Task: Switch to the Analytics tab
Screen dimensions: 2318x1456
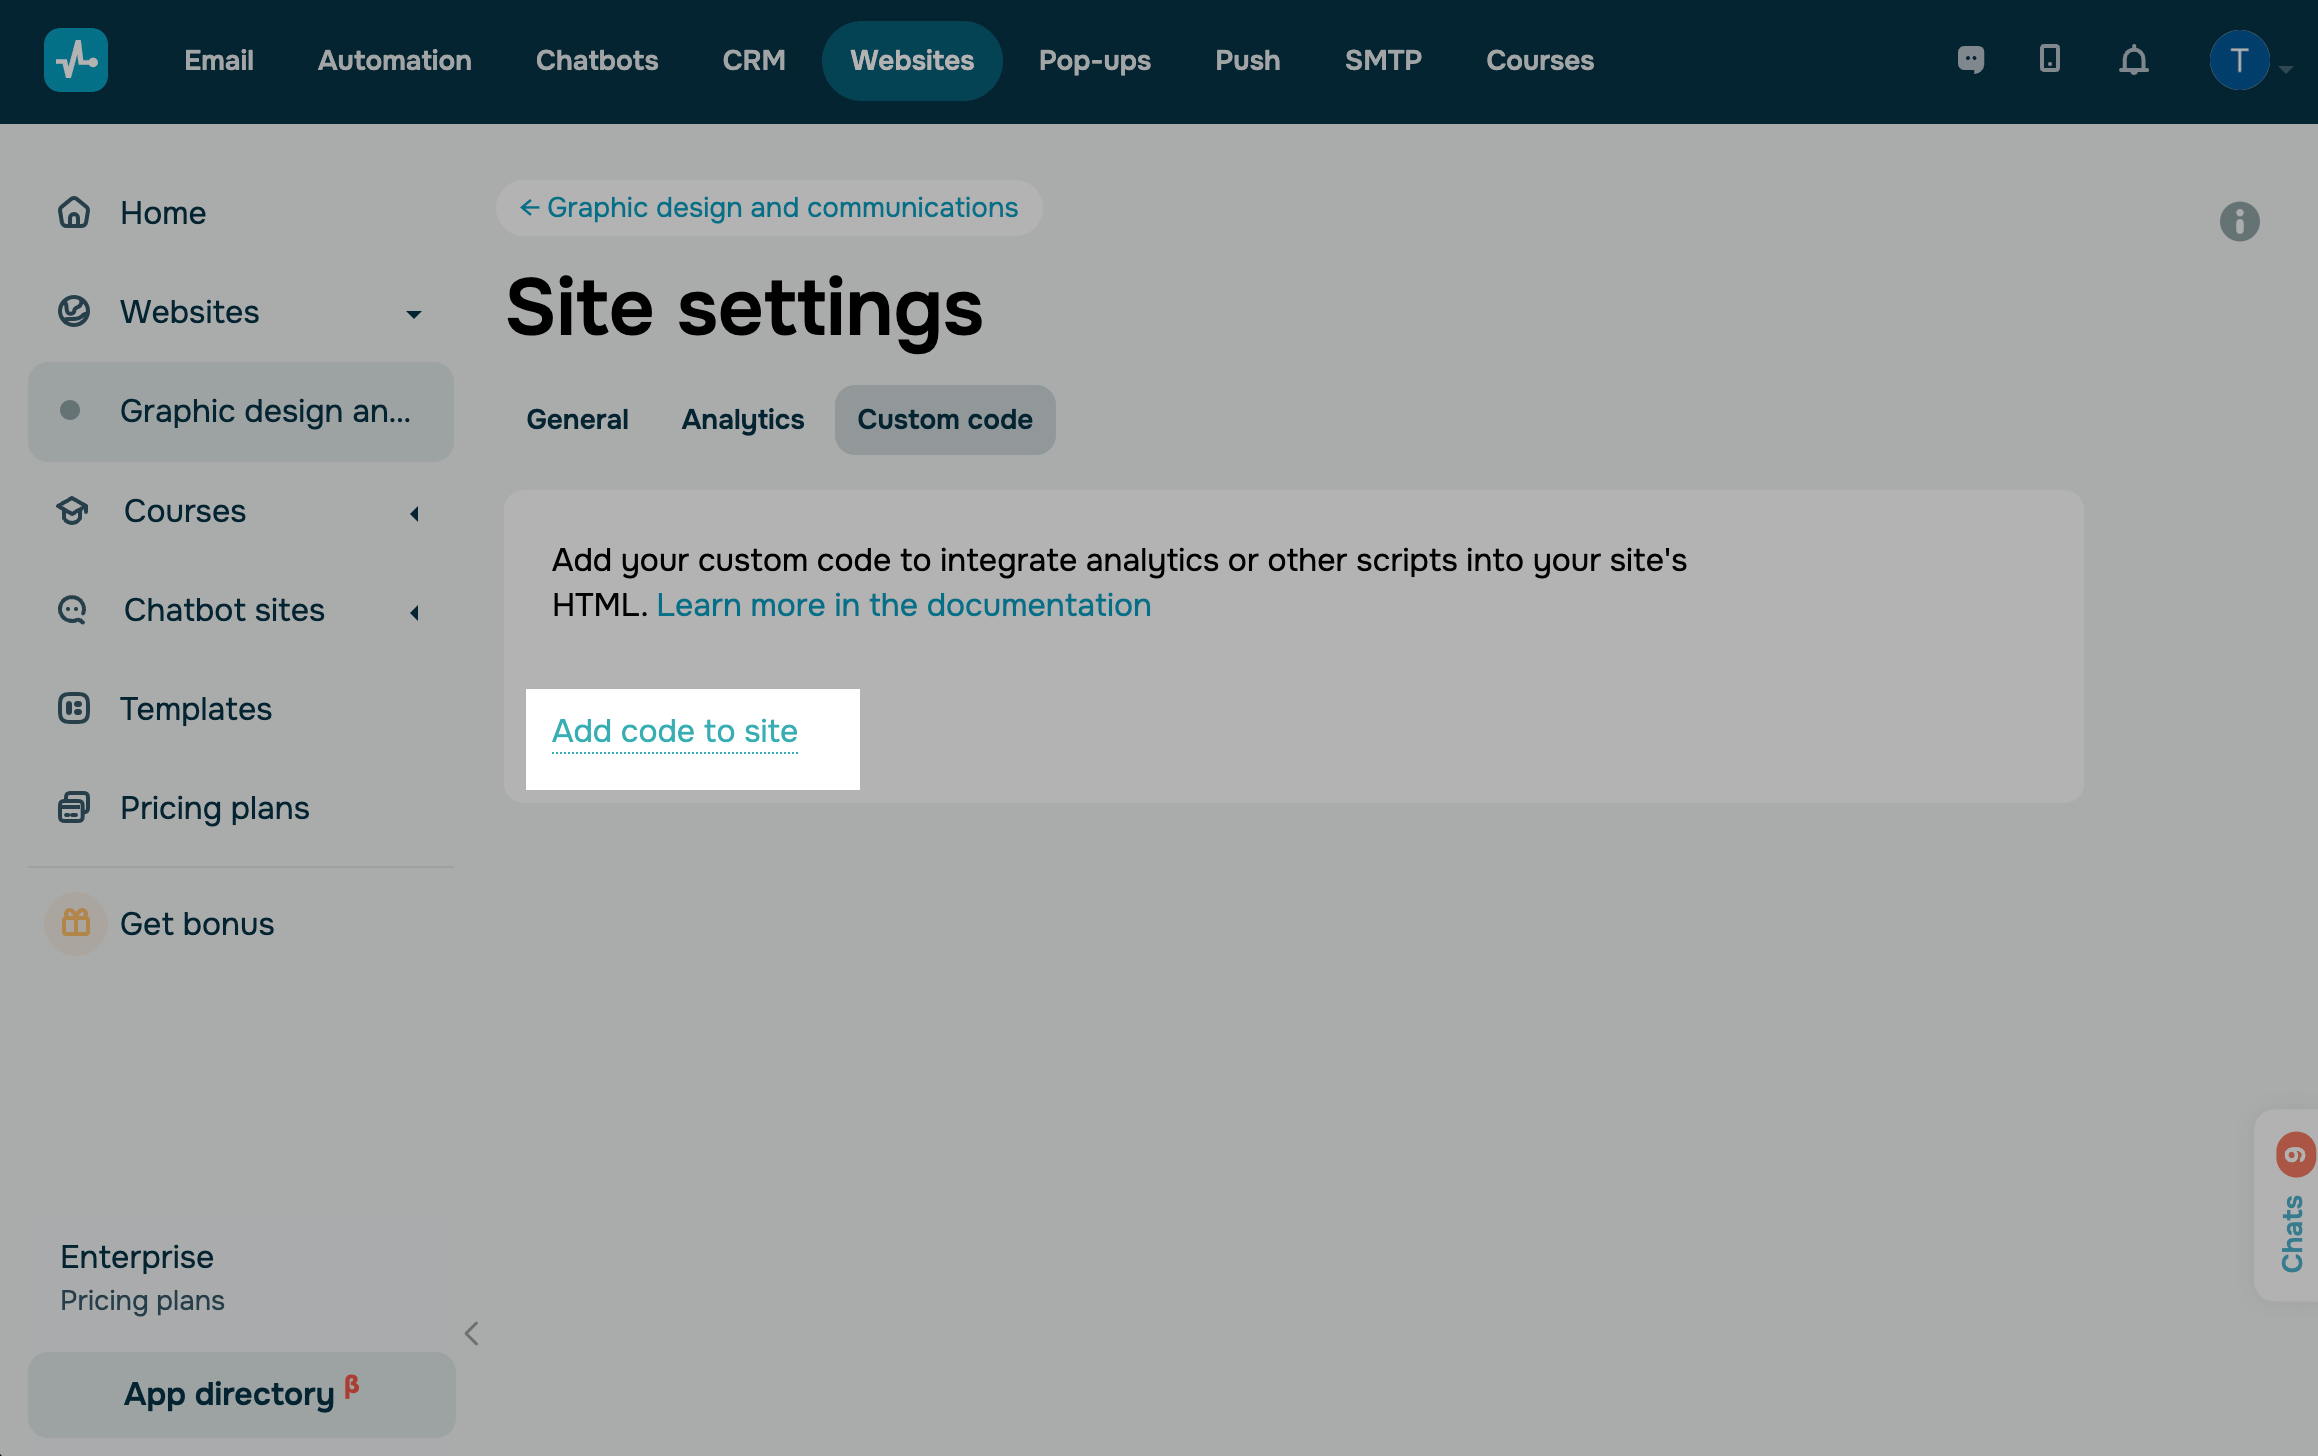Action: point(742,420)
